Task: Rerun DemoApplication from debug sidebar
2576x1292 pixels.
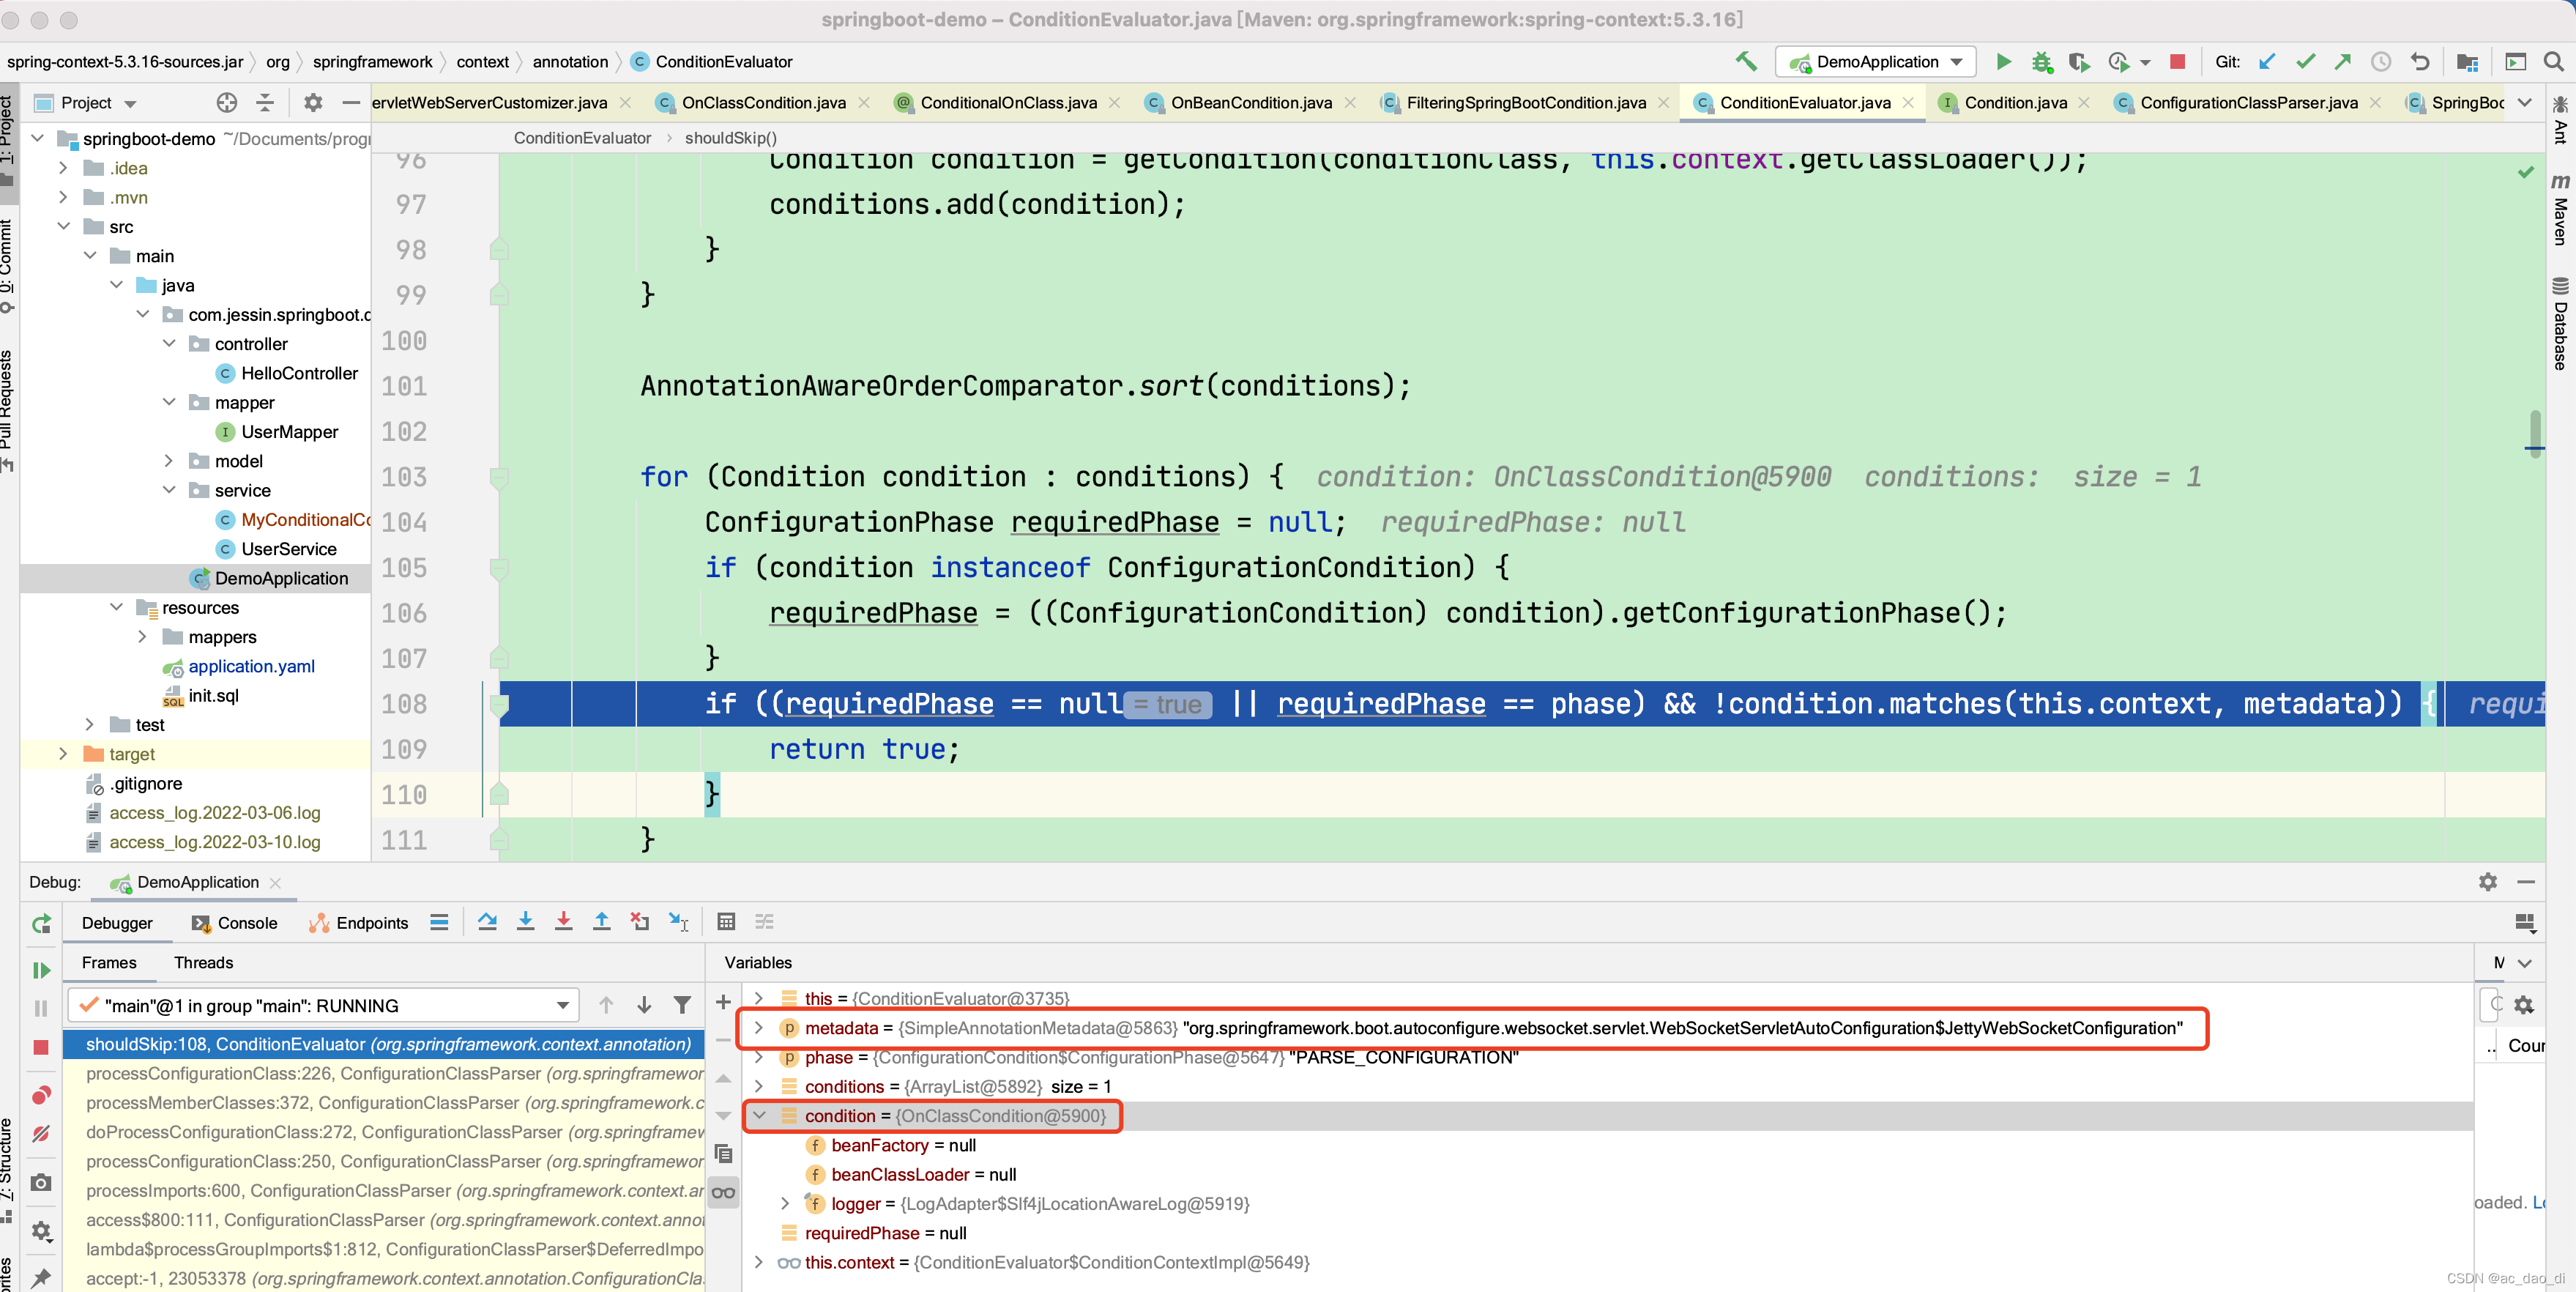Action: (41, 924)
